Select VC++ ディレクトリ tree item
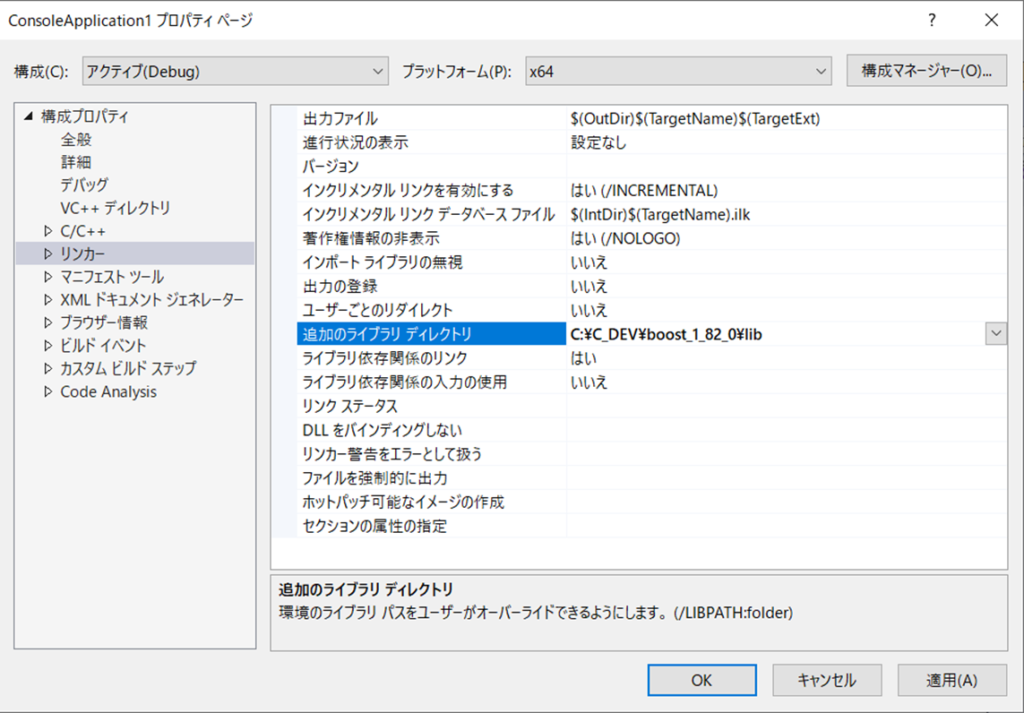The image size is (1024, 713). (x=115, y=208)
